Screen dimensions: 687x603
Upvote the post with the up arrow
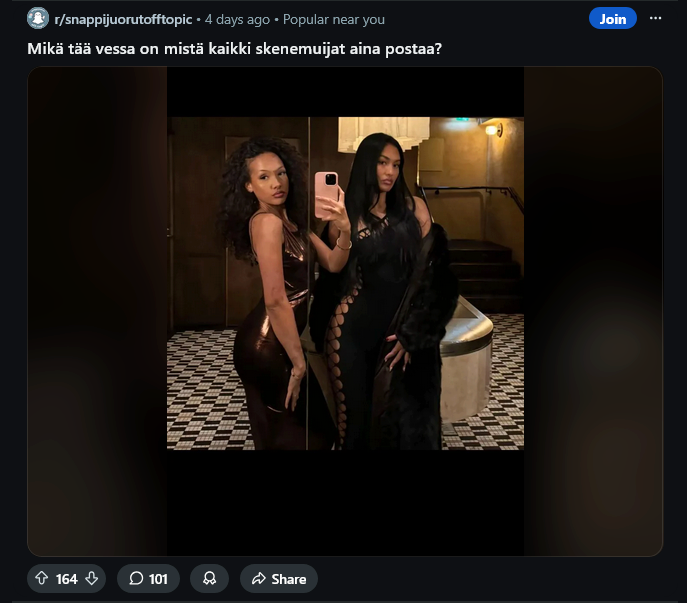tap(42, 578)
